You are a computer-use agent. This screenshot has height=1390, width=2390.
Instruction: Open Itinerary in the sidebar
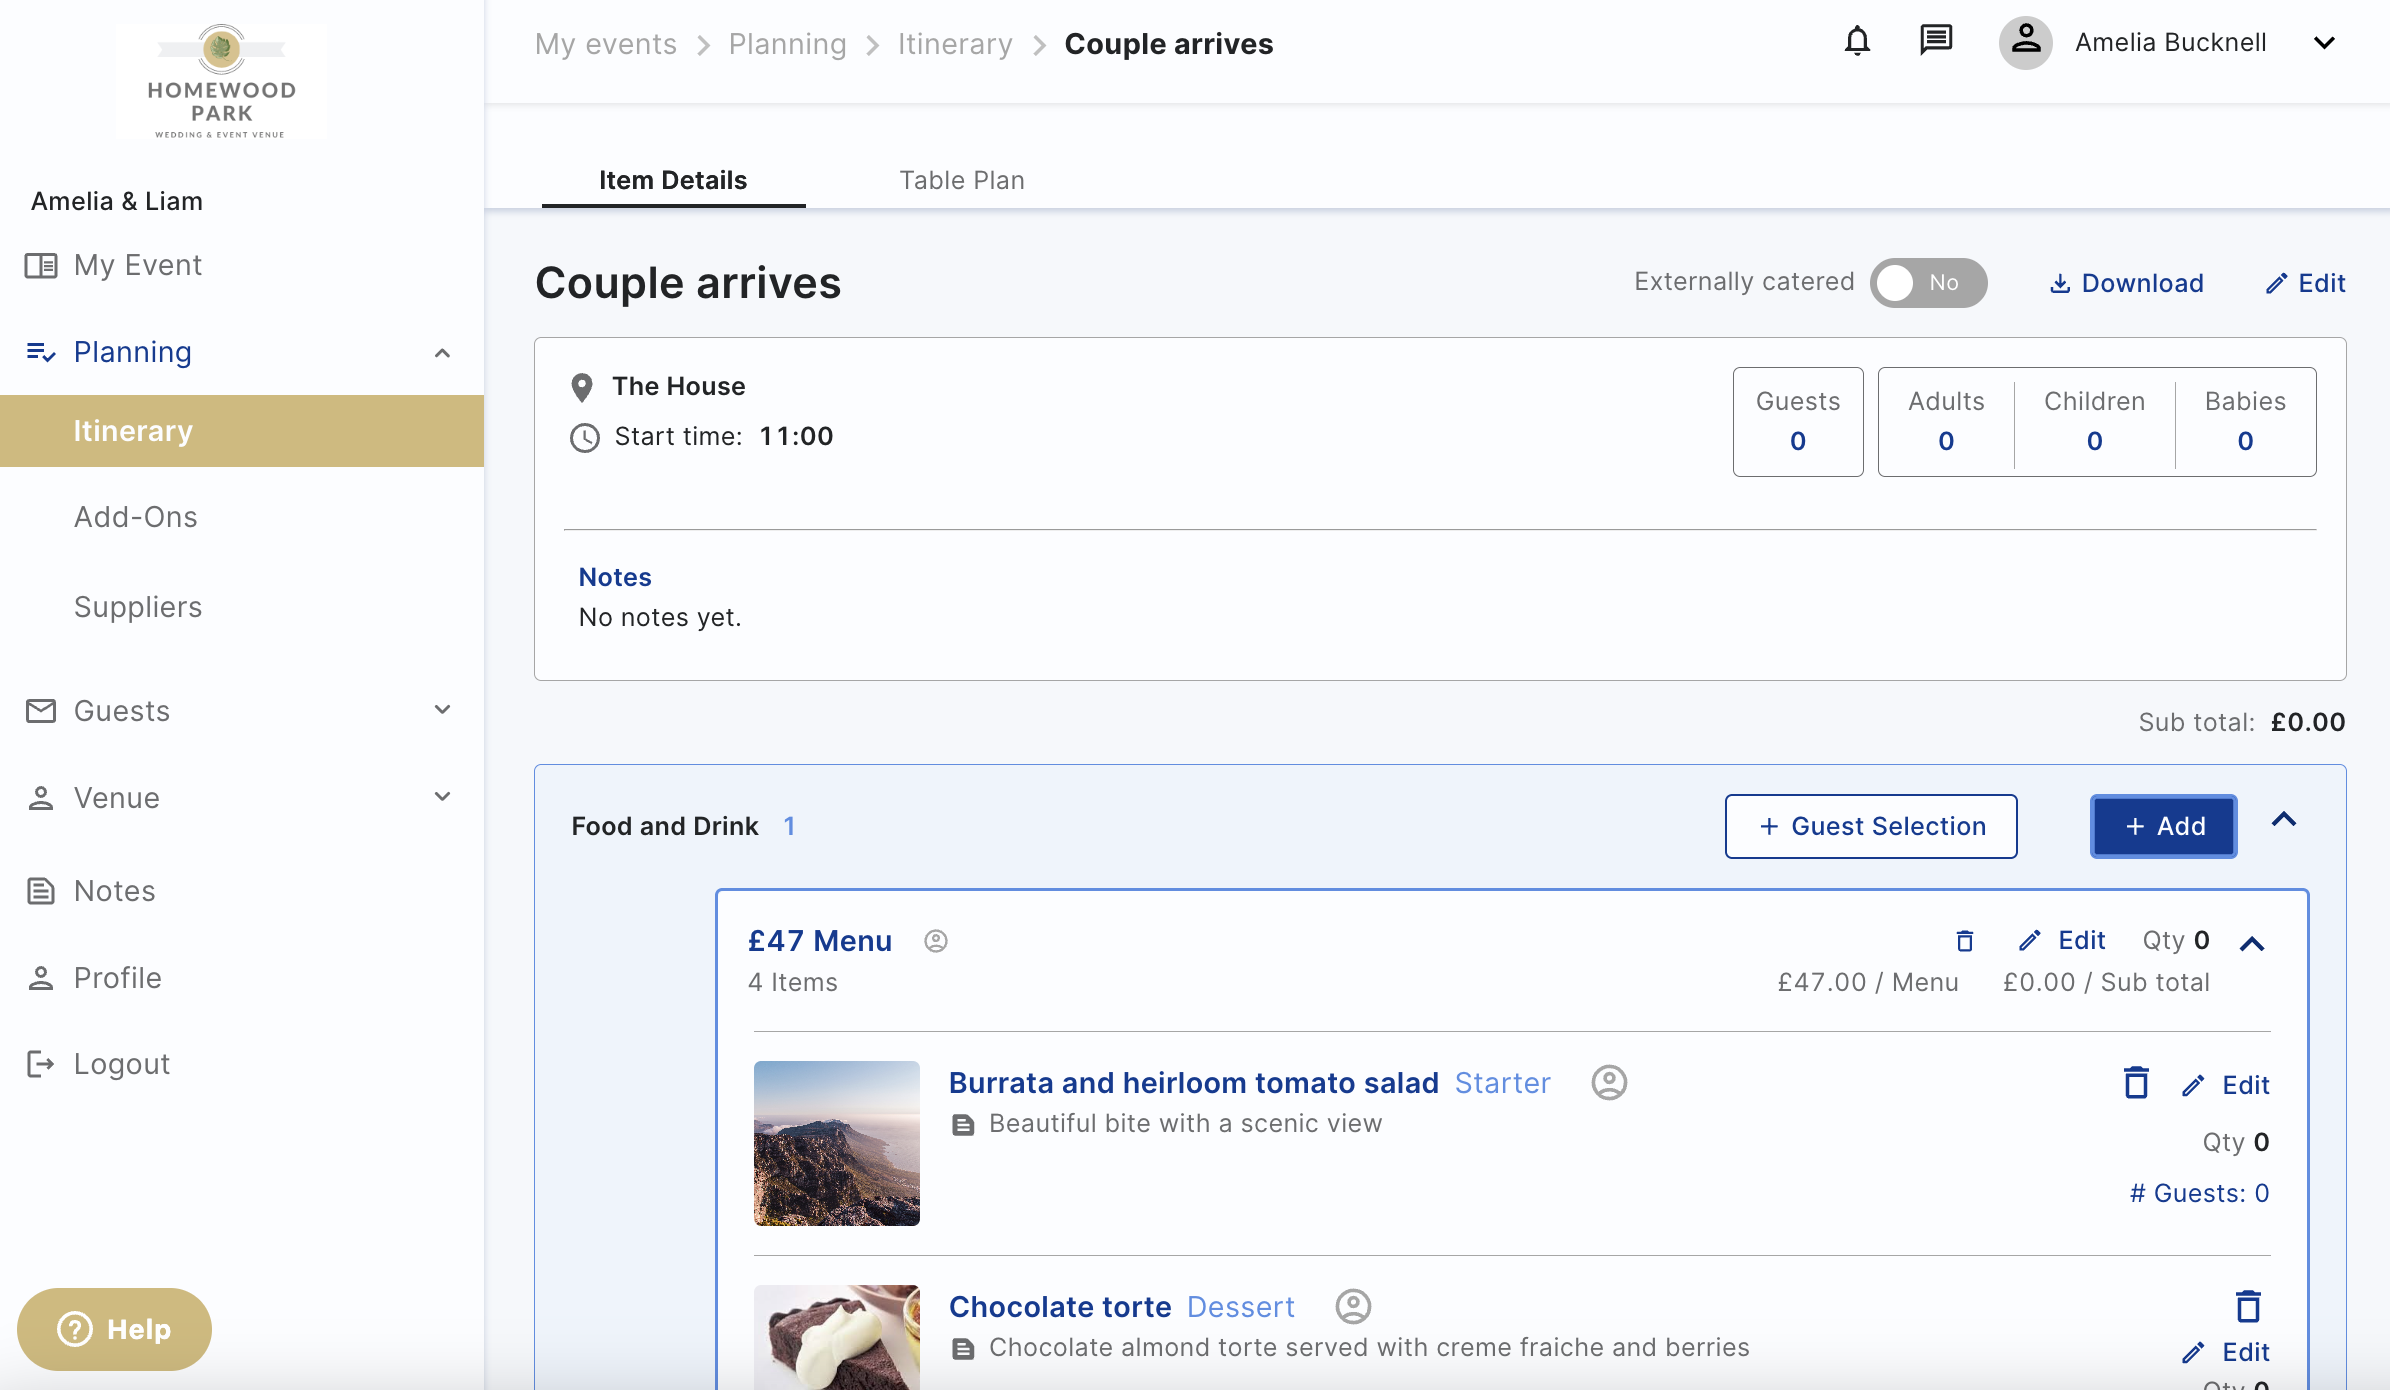point(242,431)
